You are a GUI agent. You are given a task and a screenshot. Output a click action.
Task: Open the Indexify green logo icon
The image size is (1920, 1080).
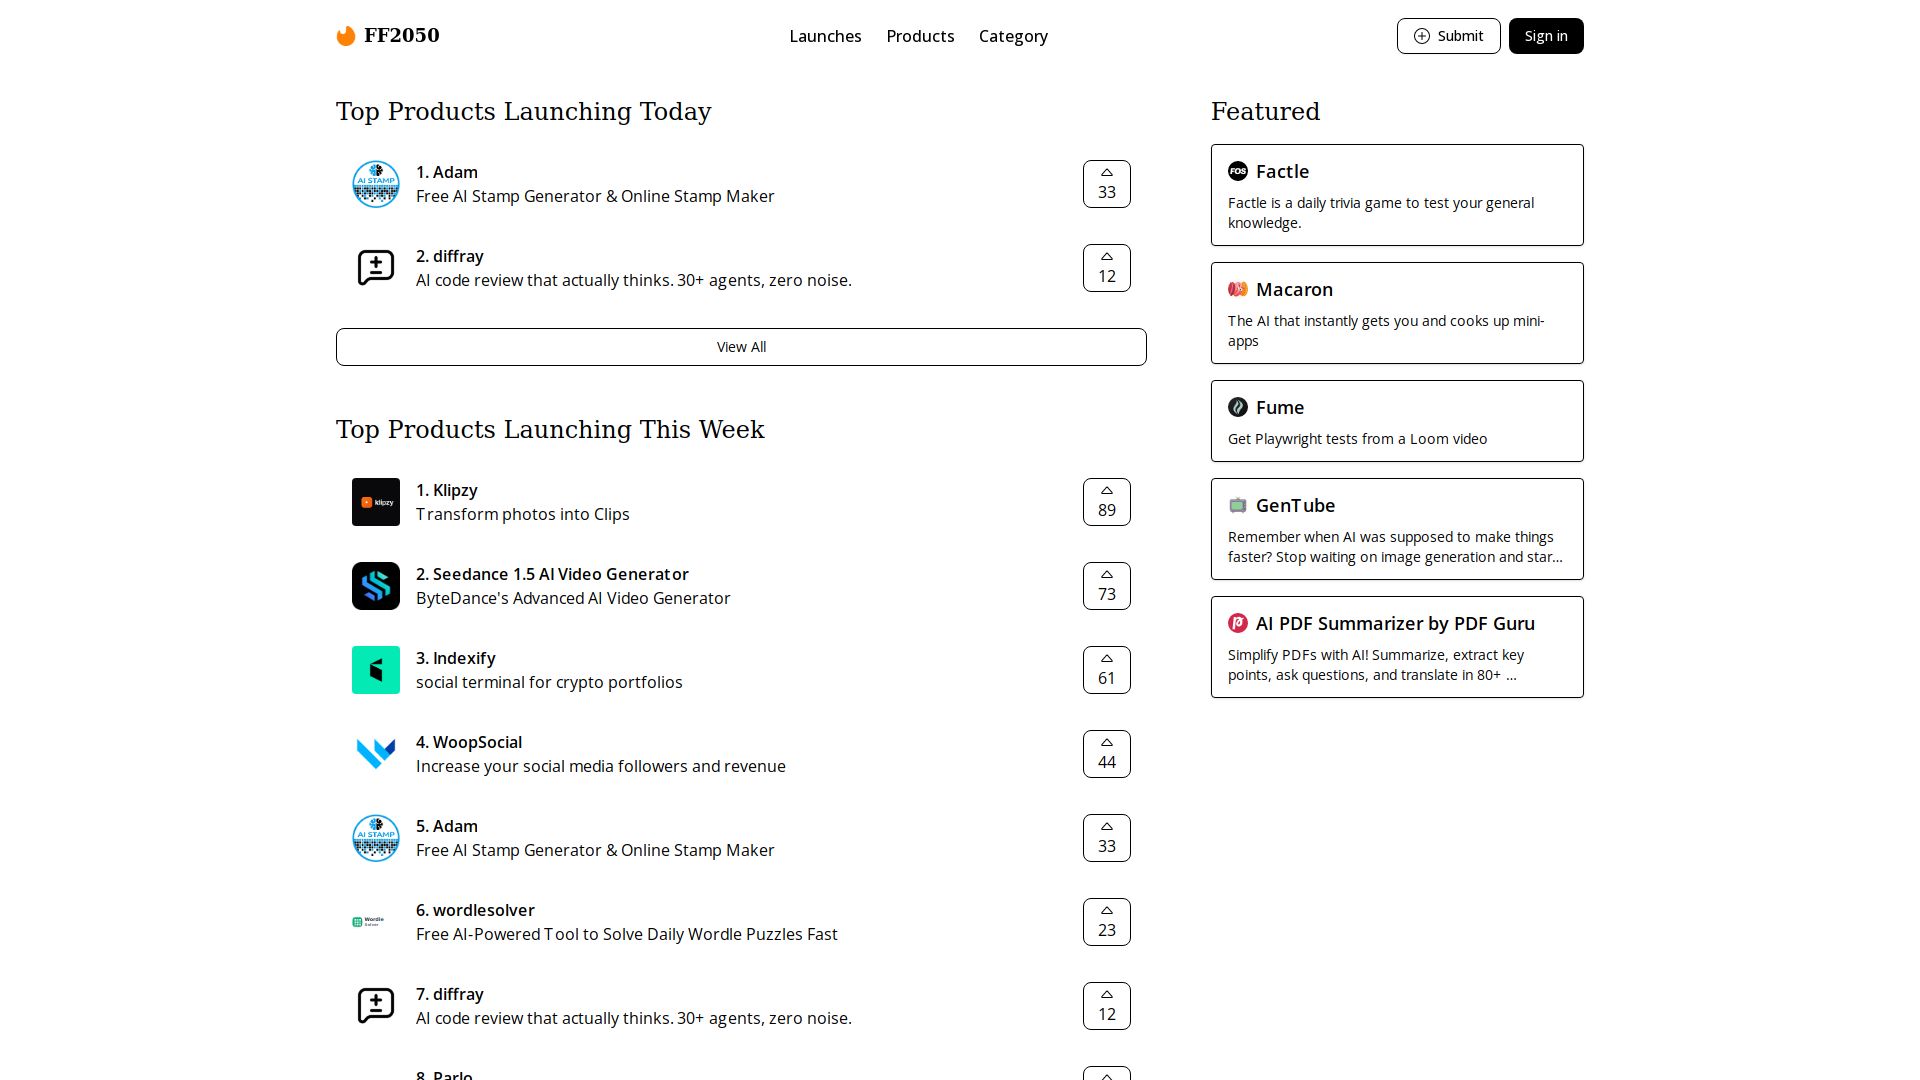coord(376,670)
